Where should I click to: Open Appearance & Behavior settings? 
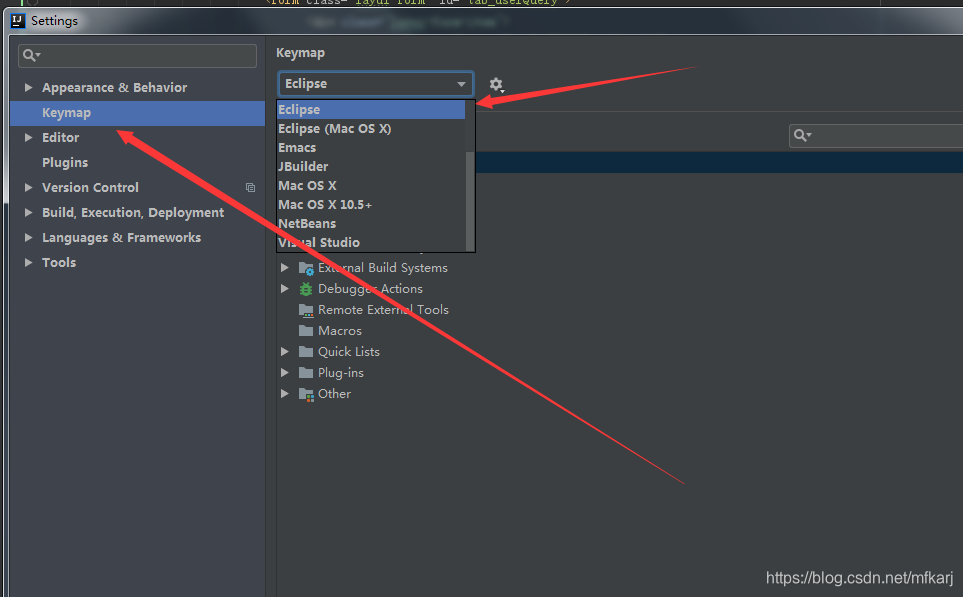114,88
